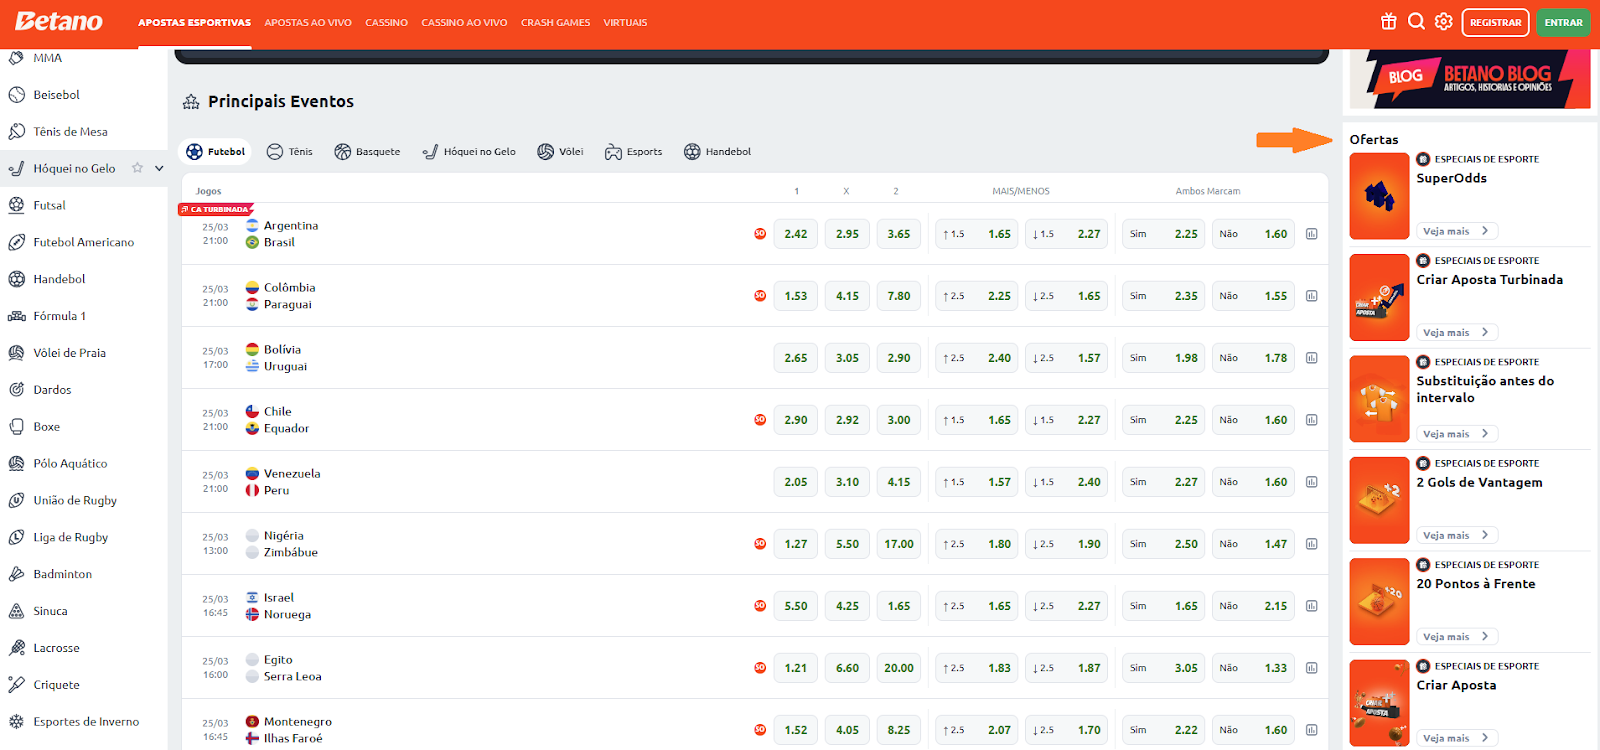Click SO badge on Chile vs Equador row
The width and height of the screenshot is (1600, 750).
point(760,420)
